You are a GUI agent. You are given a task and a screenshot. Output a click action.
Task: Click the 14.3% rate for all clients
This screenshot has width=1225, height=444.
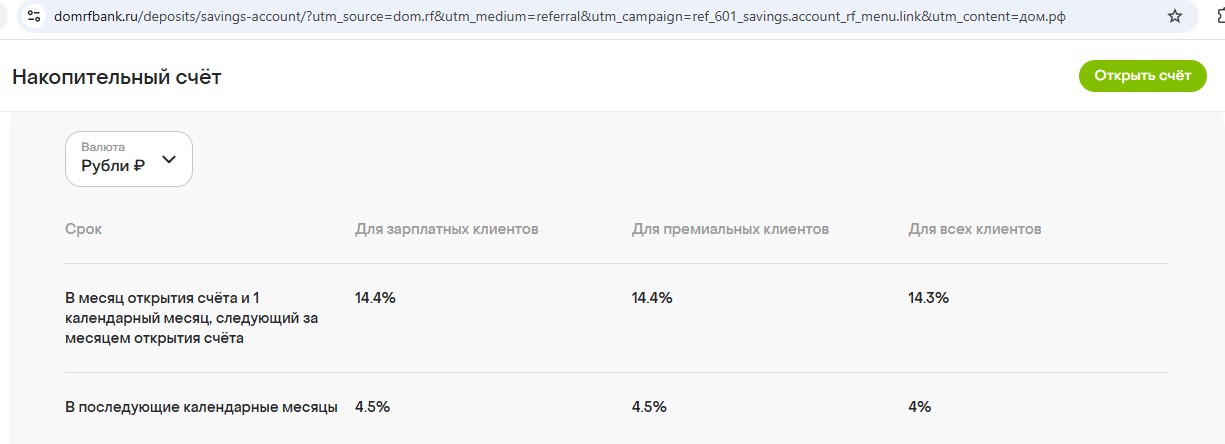tap(928, 297)
